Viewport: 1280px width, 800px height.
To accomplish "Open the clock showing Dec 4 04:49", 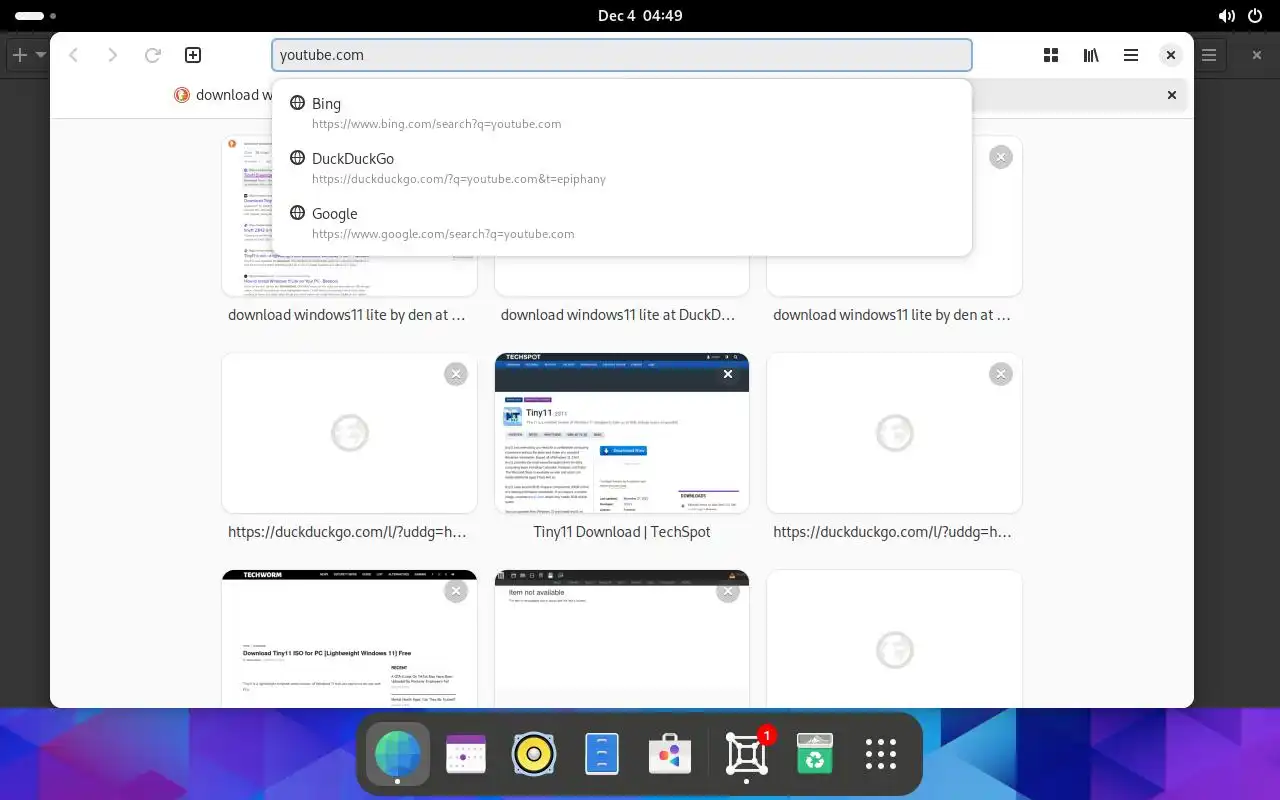I will coord(640,16).
